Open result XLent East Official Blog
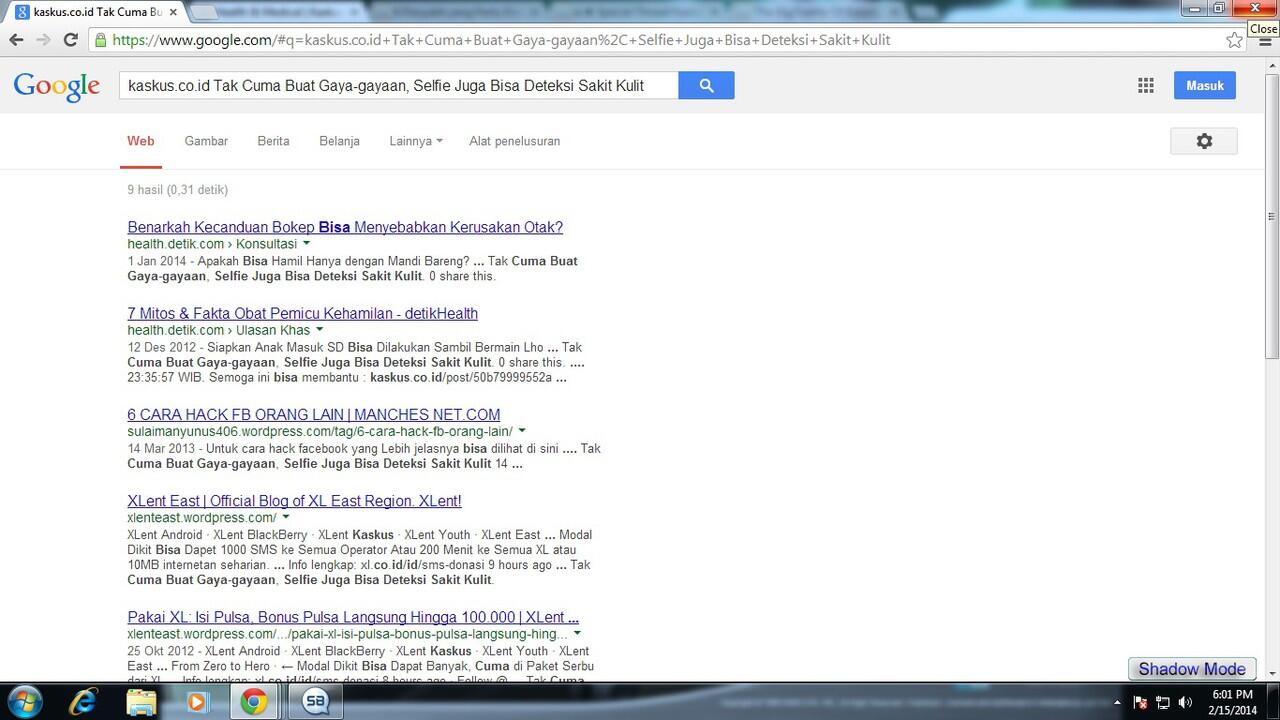The width and height of the screenshot is (1280, 720). [x=294, y=501]
